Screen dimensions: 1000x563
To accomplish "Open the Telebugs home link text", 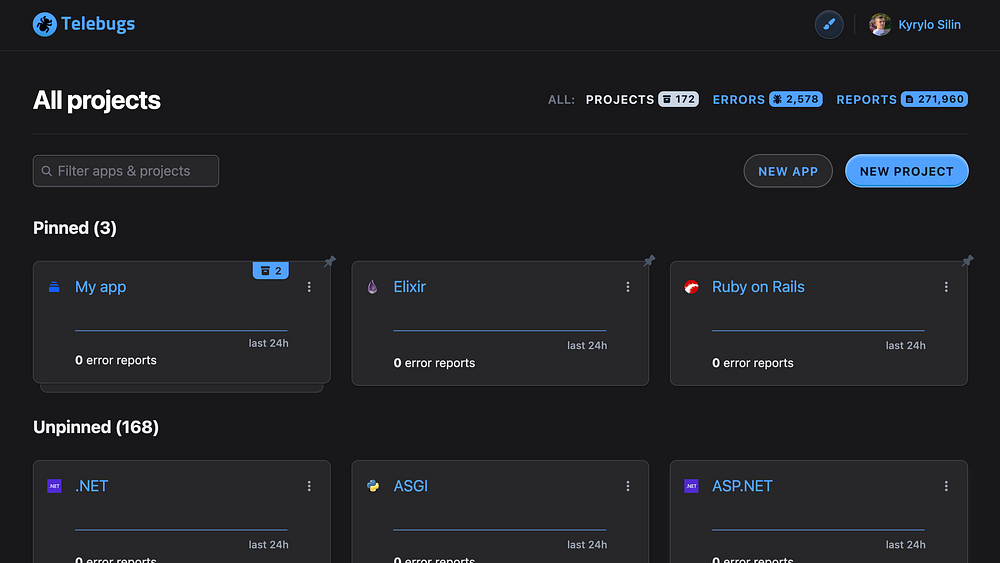I will [98, 24].
